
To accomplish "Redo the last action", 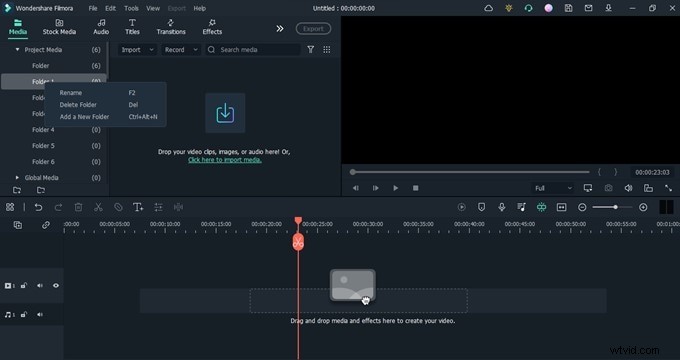I will (58, 207).
